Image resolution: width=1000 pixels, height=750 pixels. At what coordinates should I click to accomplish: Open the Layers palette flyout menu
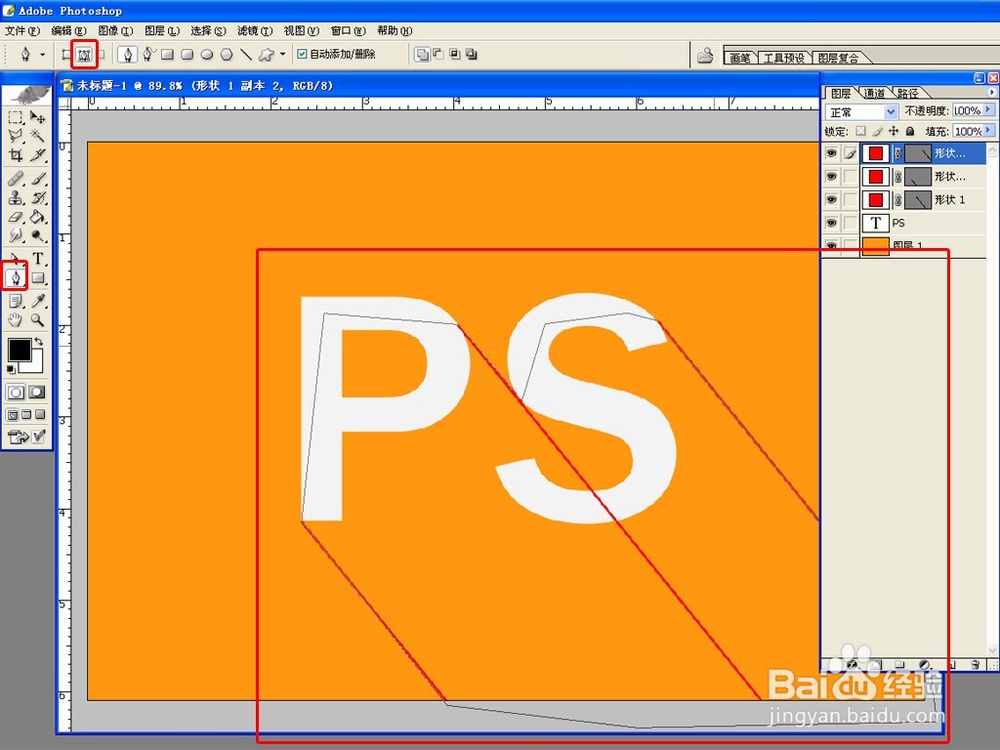[x=992, y=92]
